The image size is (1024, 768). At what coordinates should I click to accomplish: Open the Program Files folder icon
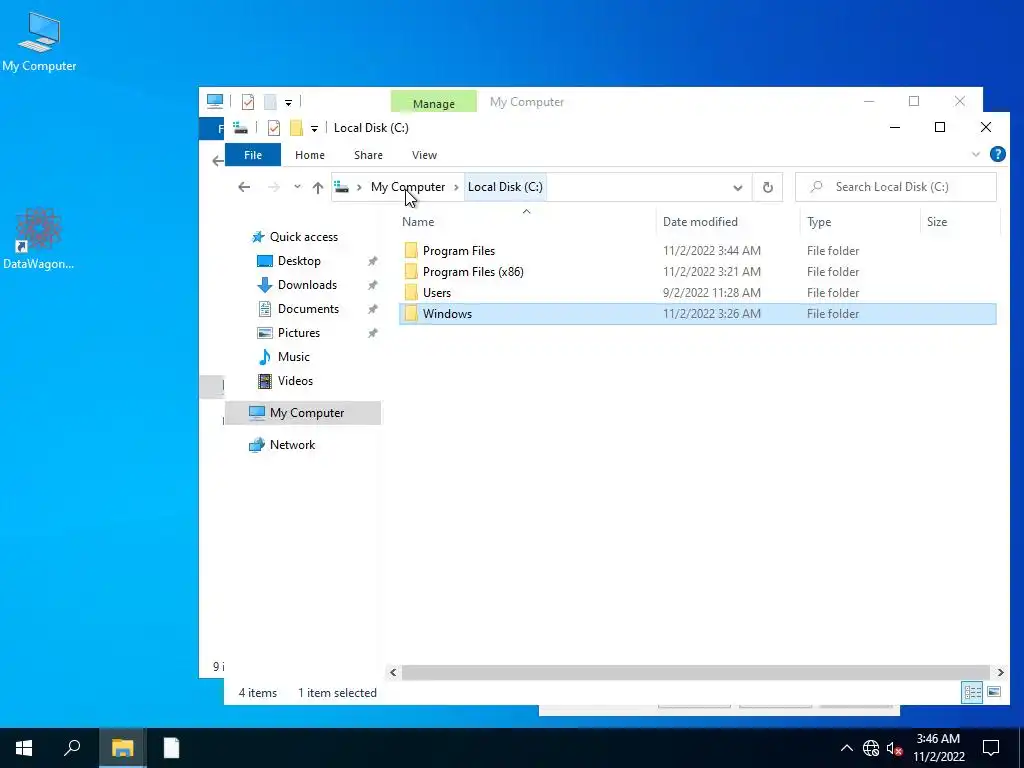point(411,251)
